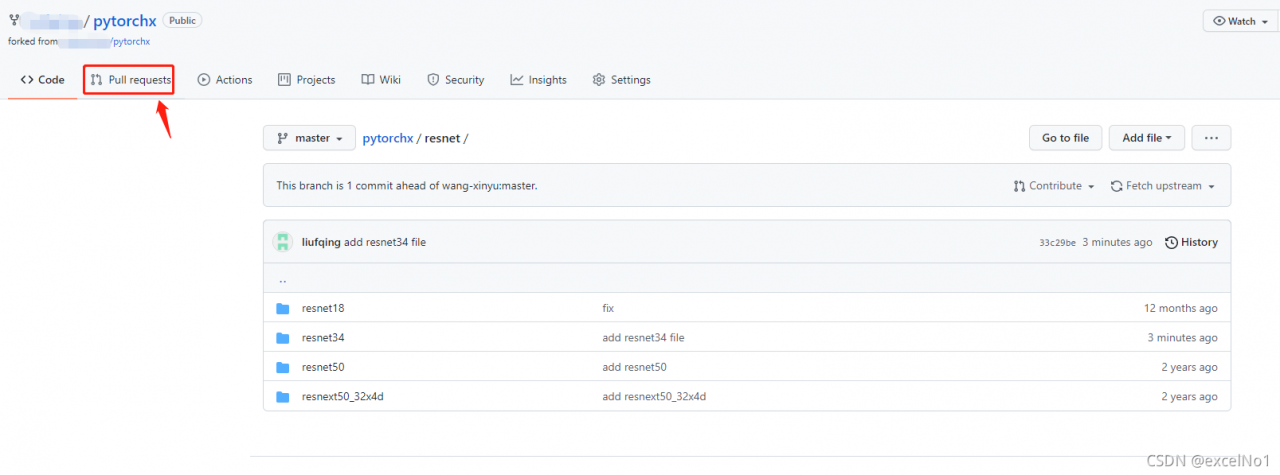Navigate to parent directory '..' row
The width and height of the screenshot is (1280, 475).
click(x=282, y=280)
